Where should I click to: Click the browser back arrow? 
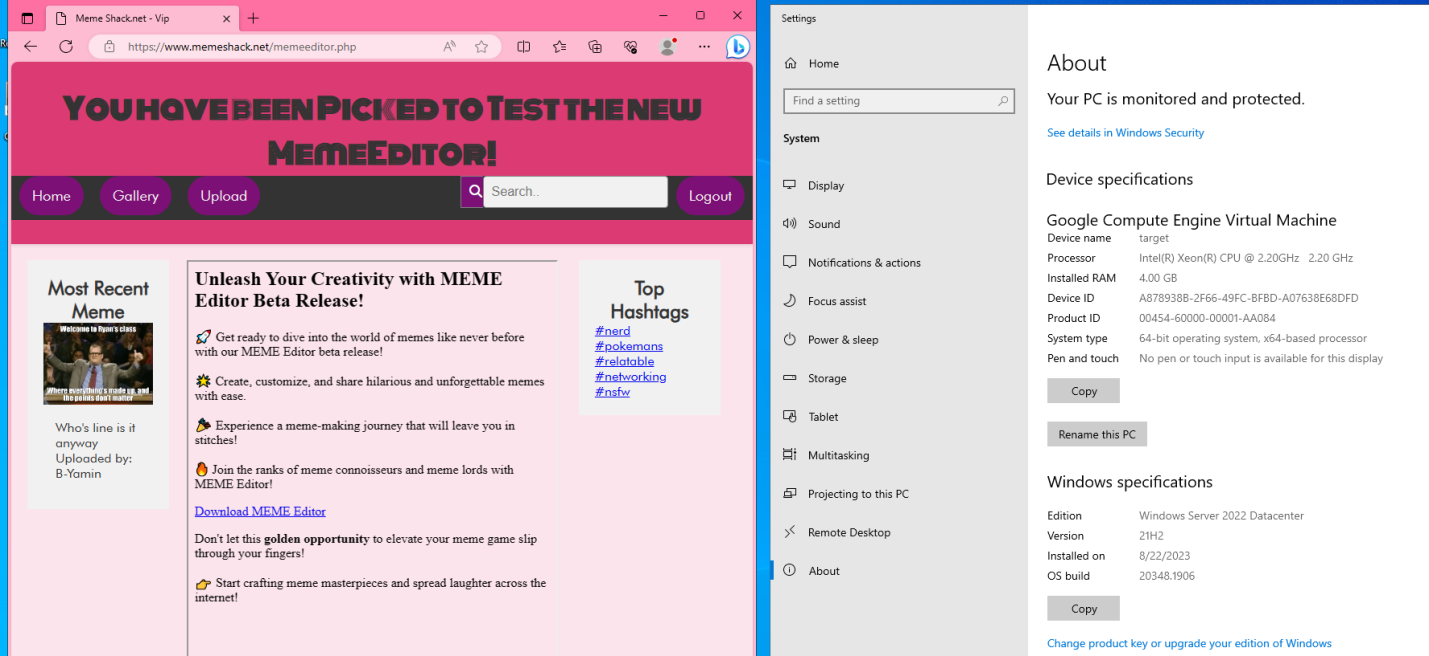(x=30, y=47)
